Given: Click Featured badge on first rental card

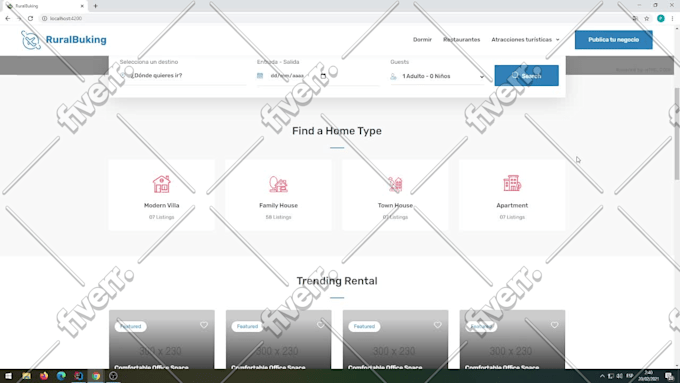Looking at the screenshot, I should [x=131, y=326].
